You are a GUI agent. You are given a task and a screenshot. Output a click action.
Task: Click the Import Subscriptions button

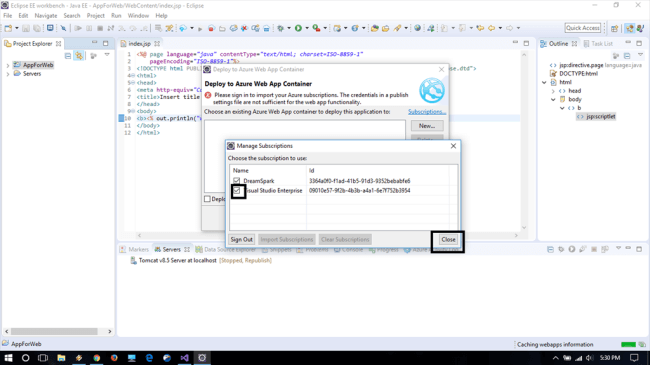(x=286, y=240)
